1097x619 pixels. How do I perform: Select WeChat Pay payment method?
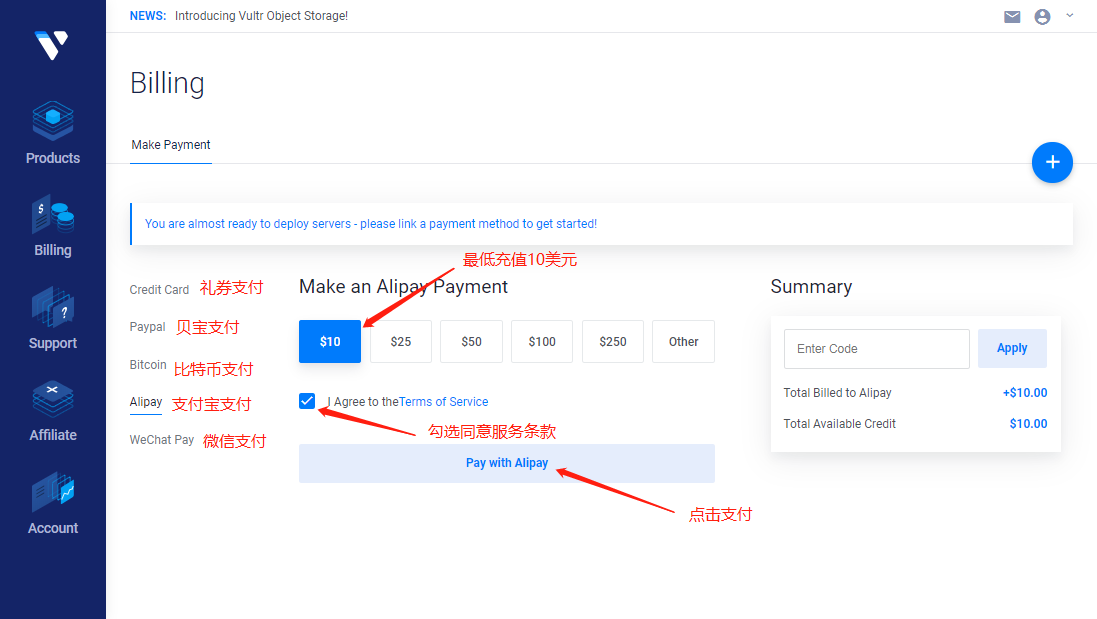161,440
